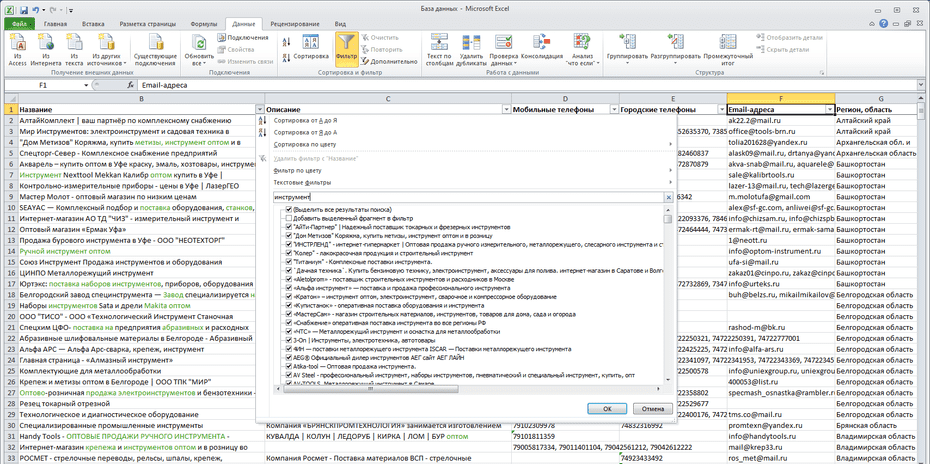This screenshot has width=930, height=464.
Task: Import data 'Из Access' icon
Action: coord(17,43)
